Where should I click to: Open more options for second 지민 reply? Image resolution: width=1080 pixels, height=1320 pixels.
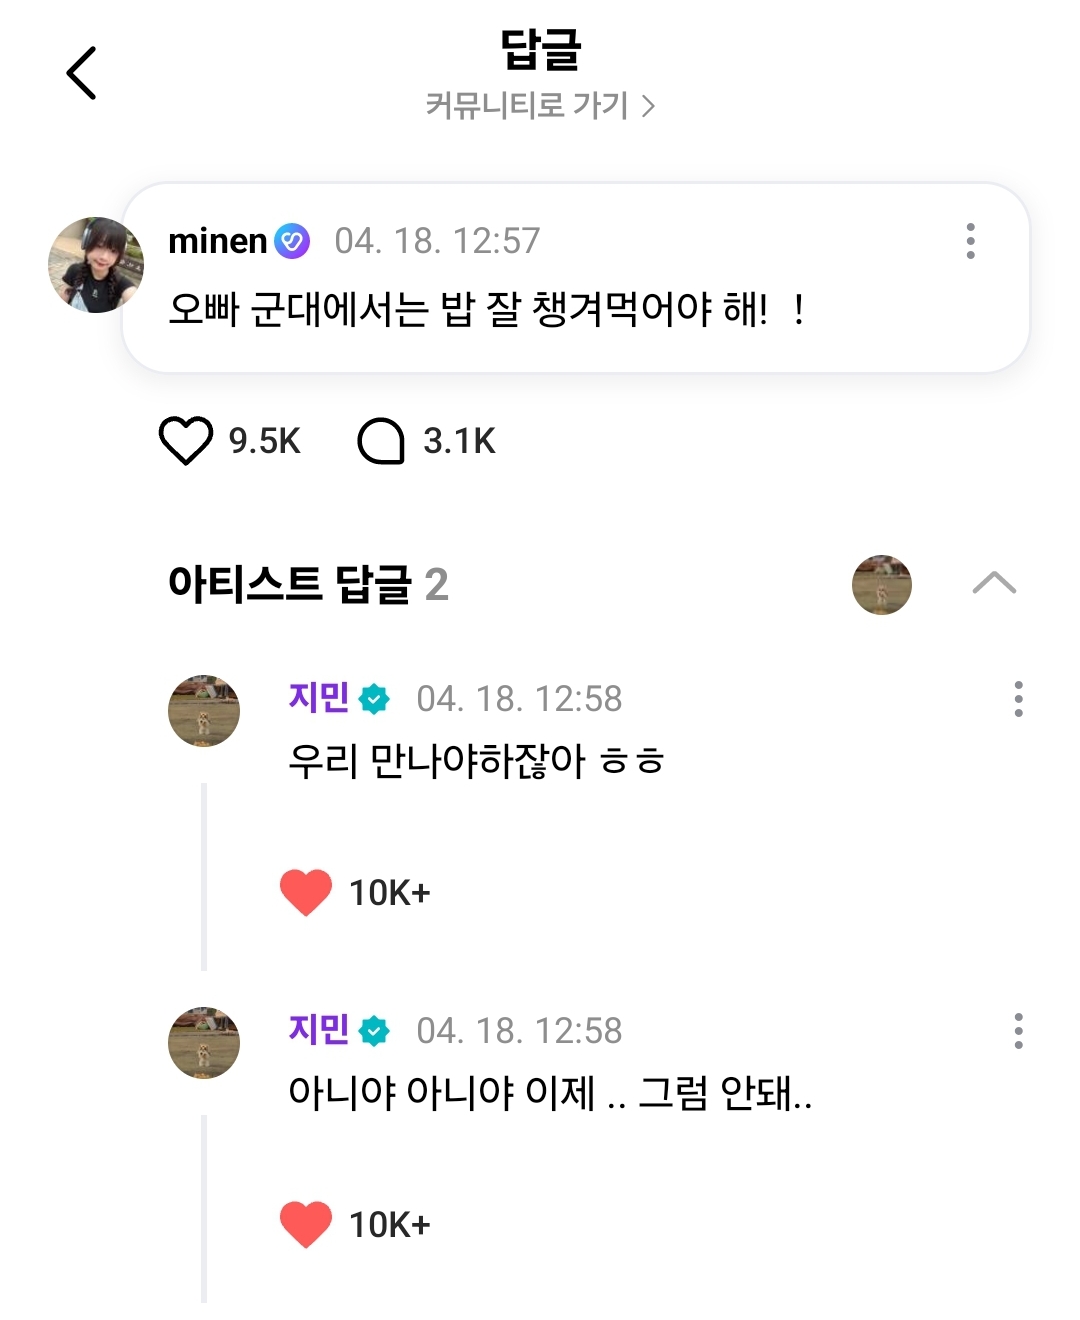(x=1018, y=1031)
